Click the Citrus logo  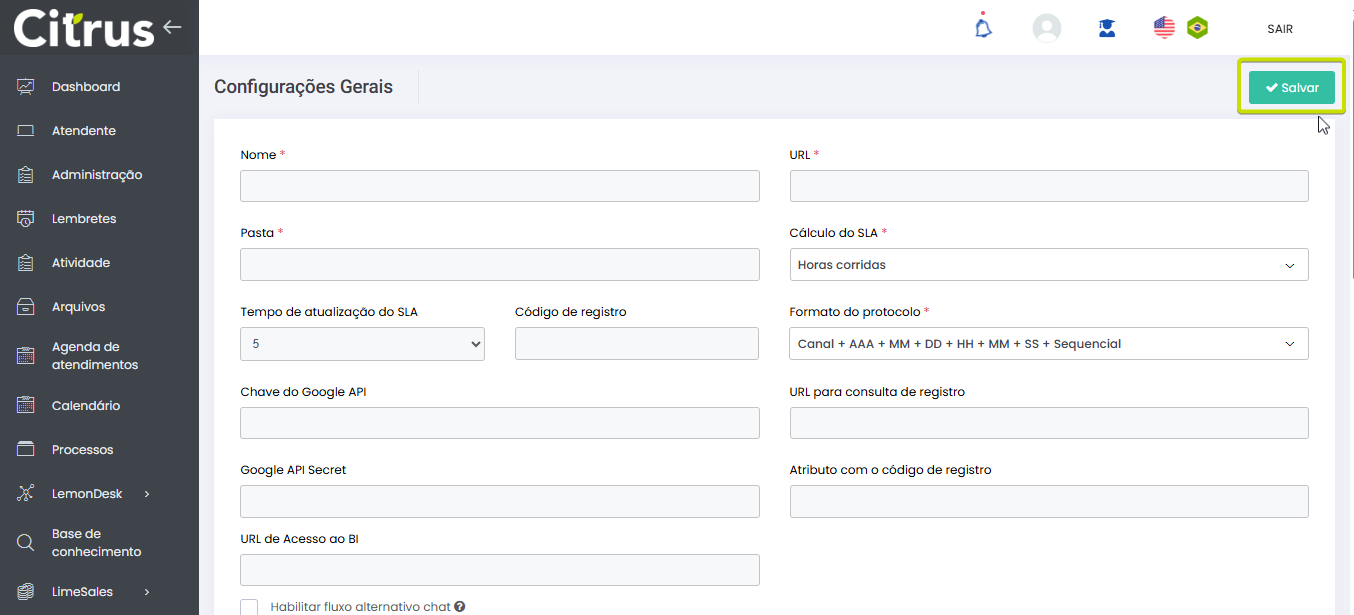pyautogui.click(x=83, y=28)
